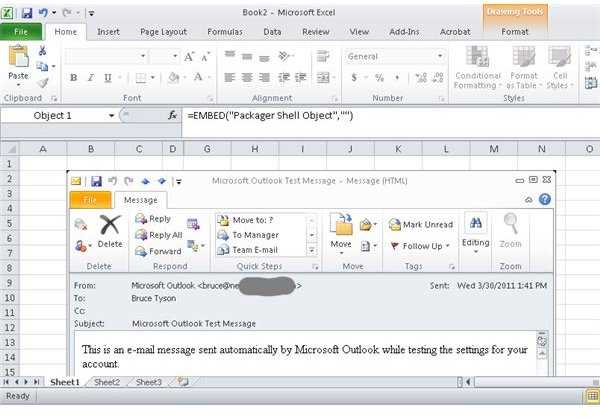Open the Excel File tab
This screenshot has height=418, width=600.
(x=21, y=32)
